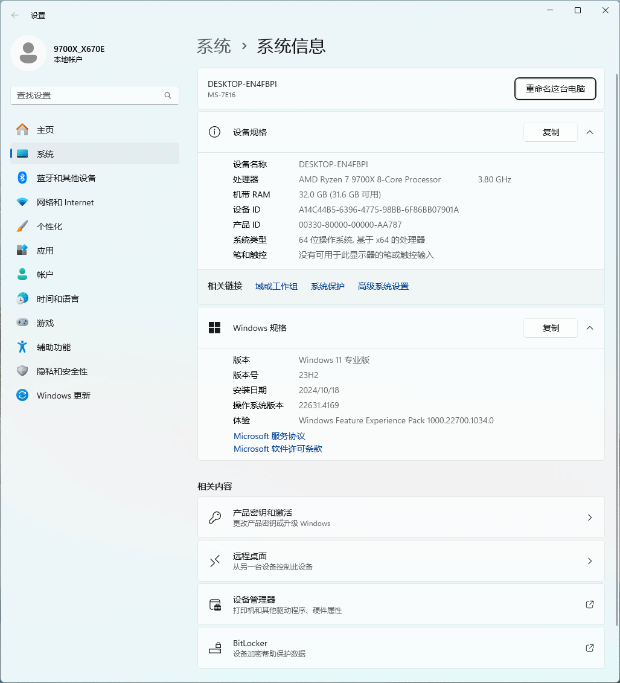
Task: Open the 域或工作组 link
Action: click(276, 286)
